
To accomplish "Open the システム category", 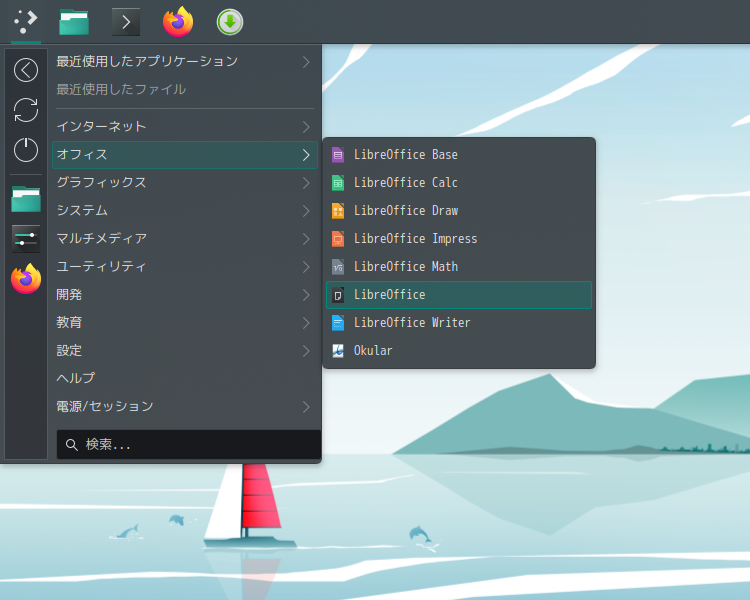I will 185,211.
